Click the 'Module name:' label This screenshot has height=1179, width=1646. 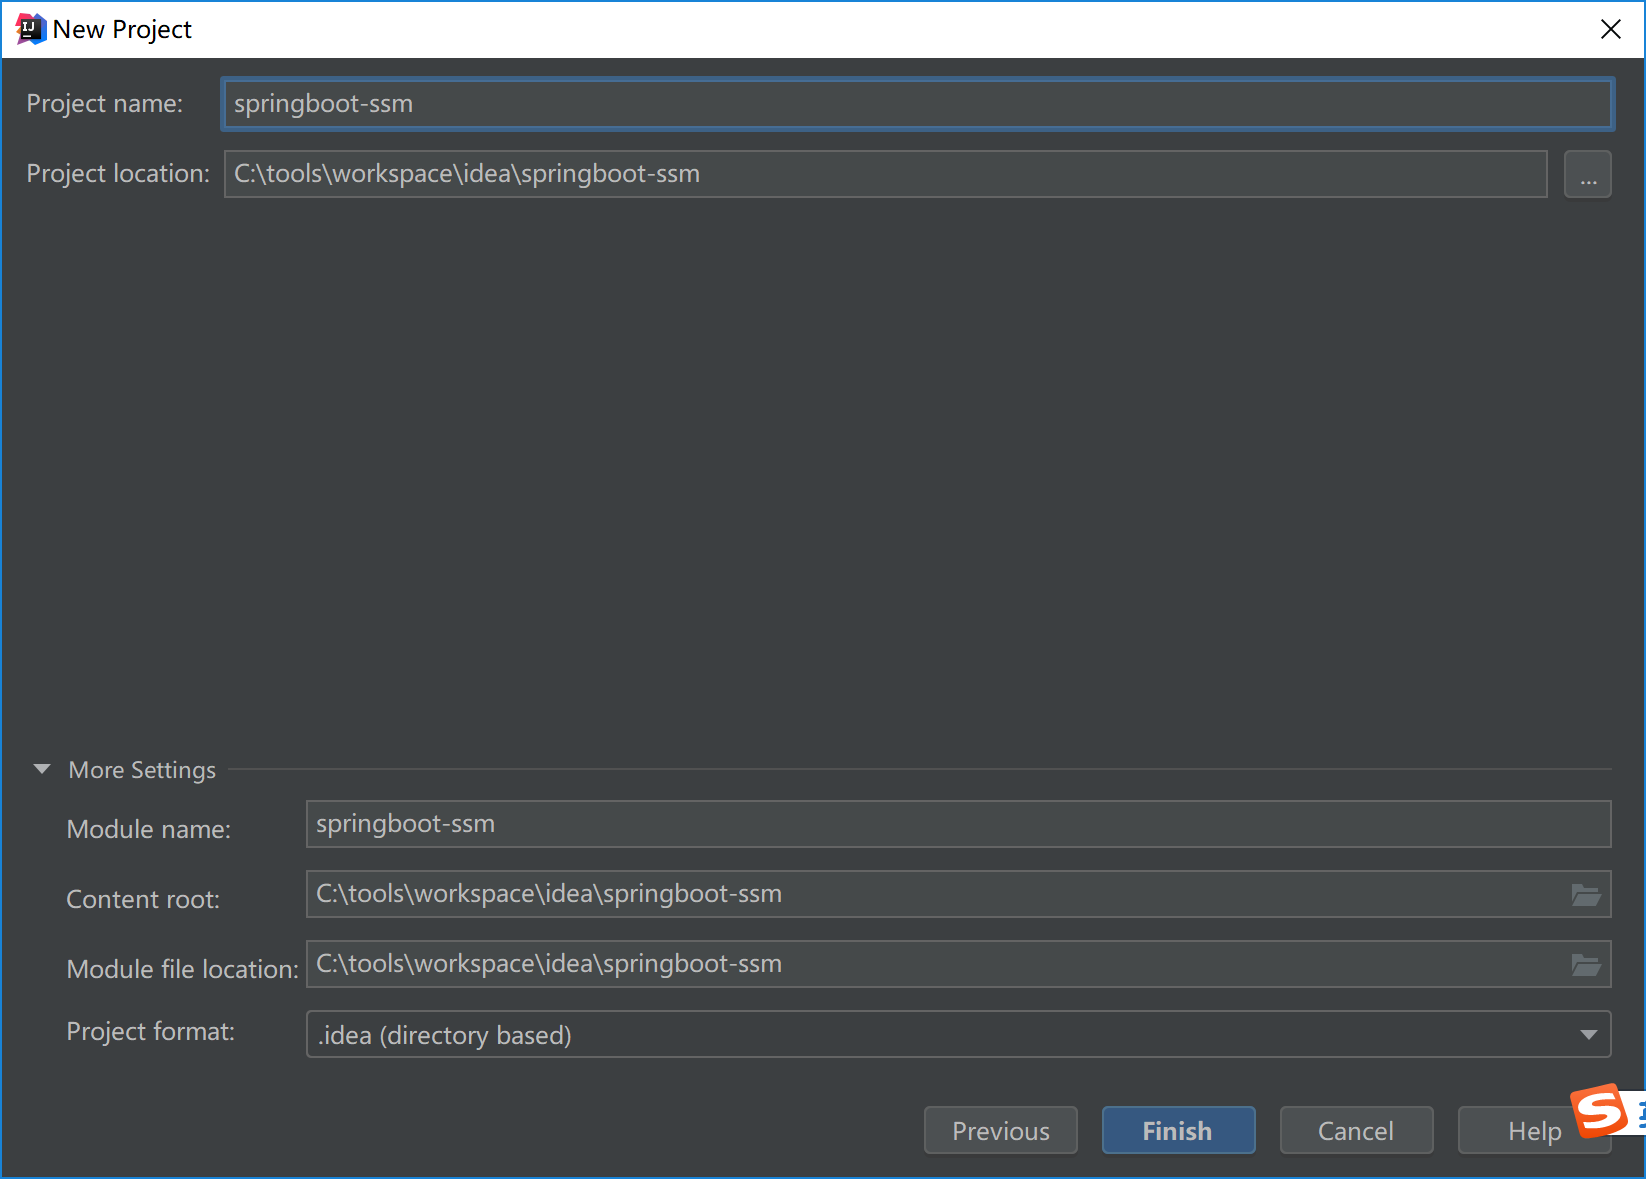point(149,829)
